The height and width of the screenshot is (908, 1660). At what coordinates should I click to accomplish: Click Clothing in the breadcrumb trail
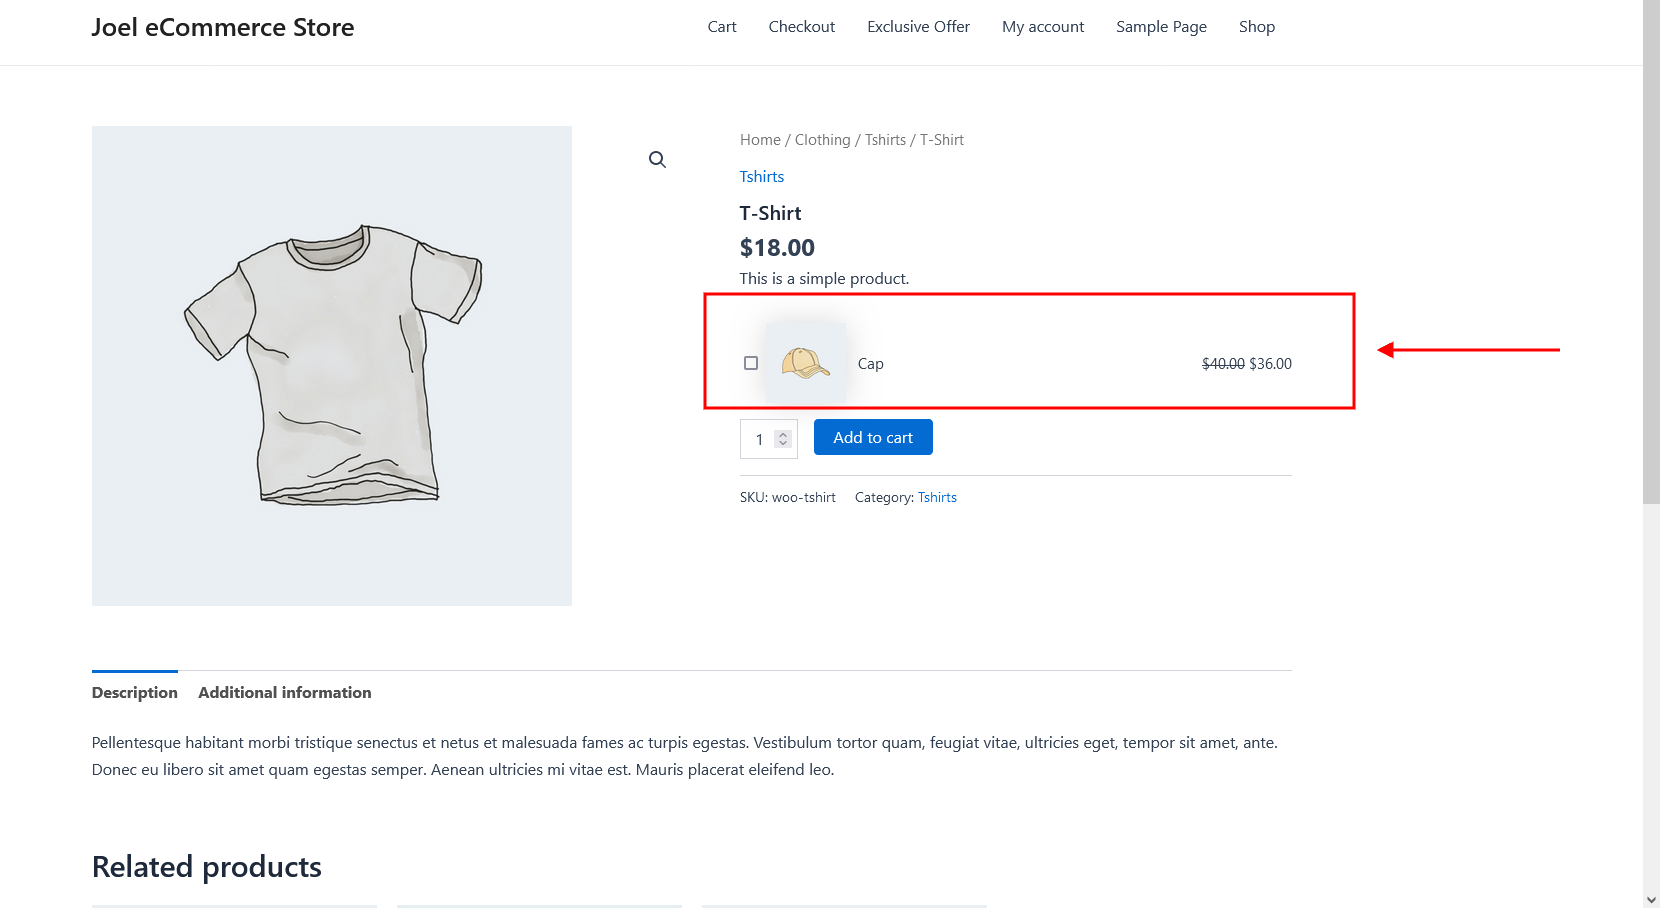pyautogui.click(x=822, y=140)
